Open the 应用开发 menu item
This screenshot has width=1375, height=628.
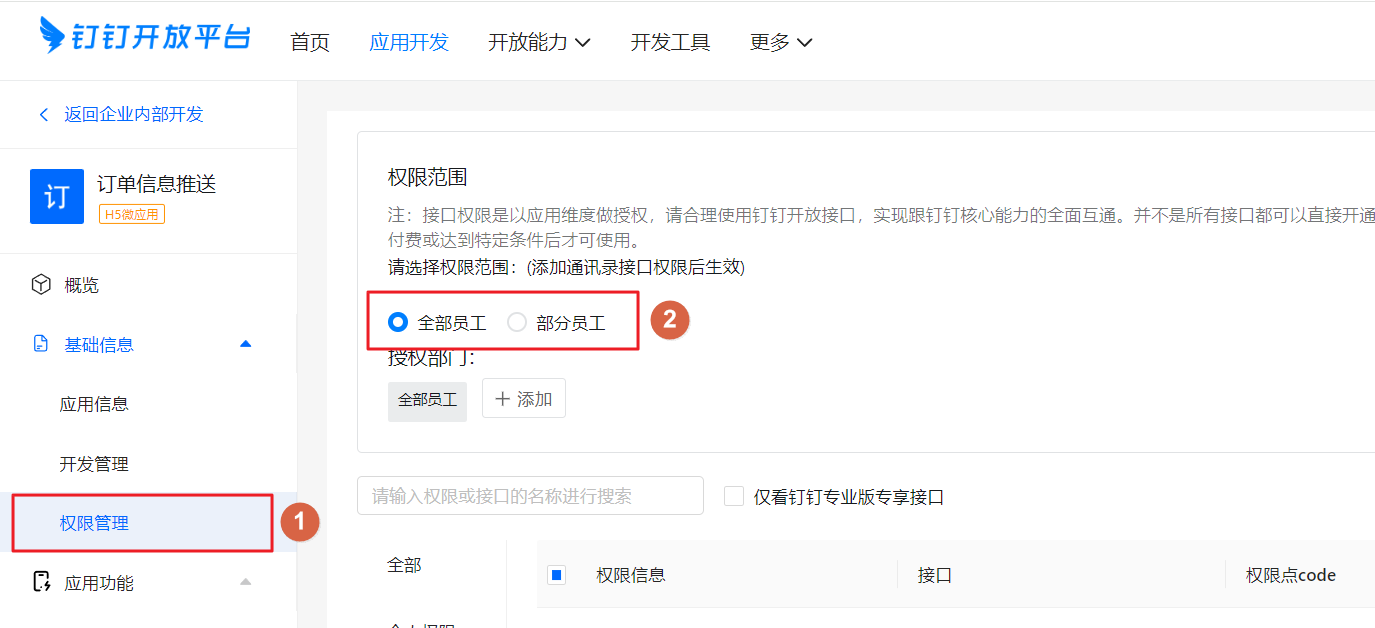coord(409,42)
